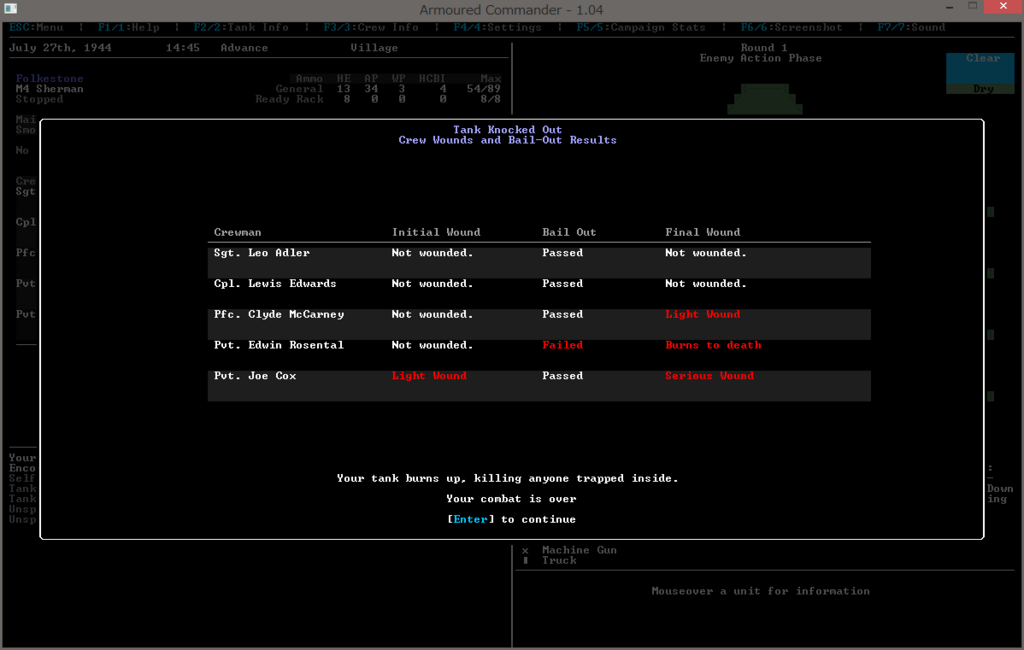1024x650 pixels.
Task: Click the 'Final Wound' column header
Action: [703, 233]
